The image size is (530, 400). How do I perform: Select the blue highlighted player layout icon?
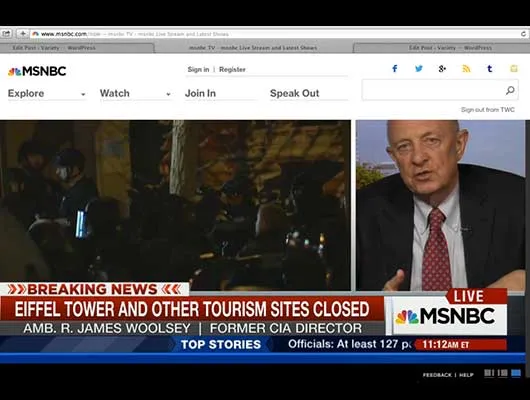point(516,373)
